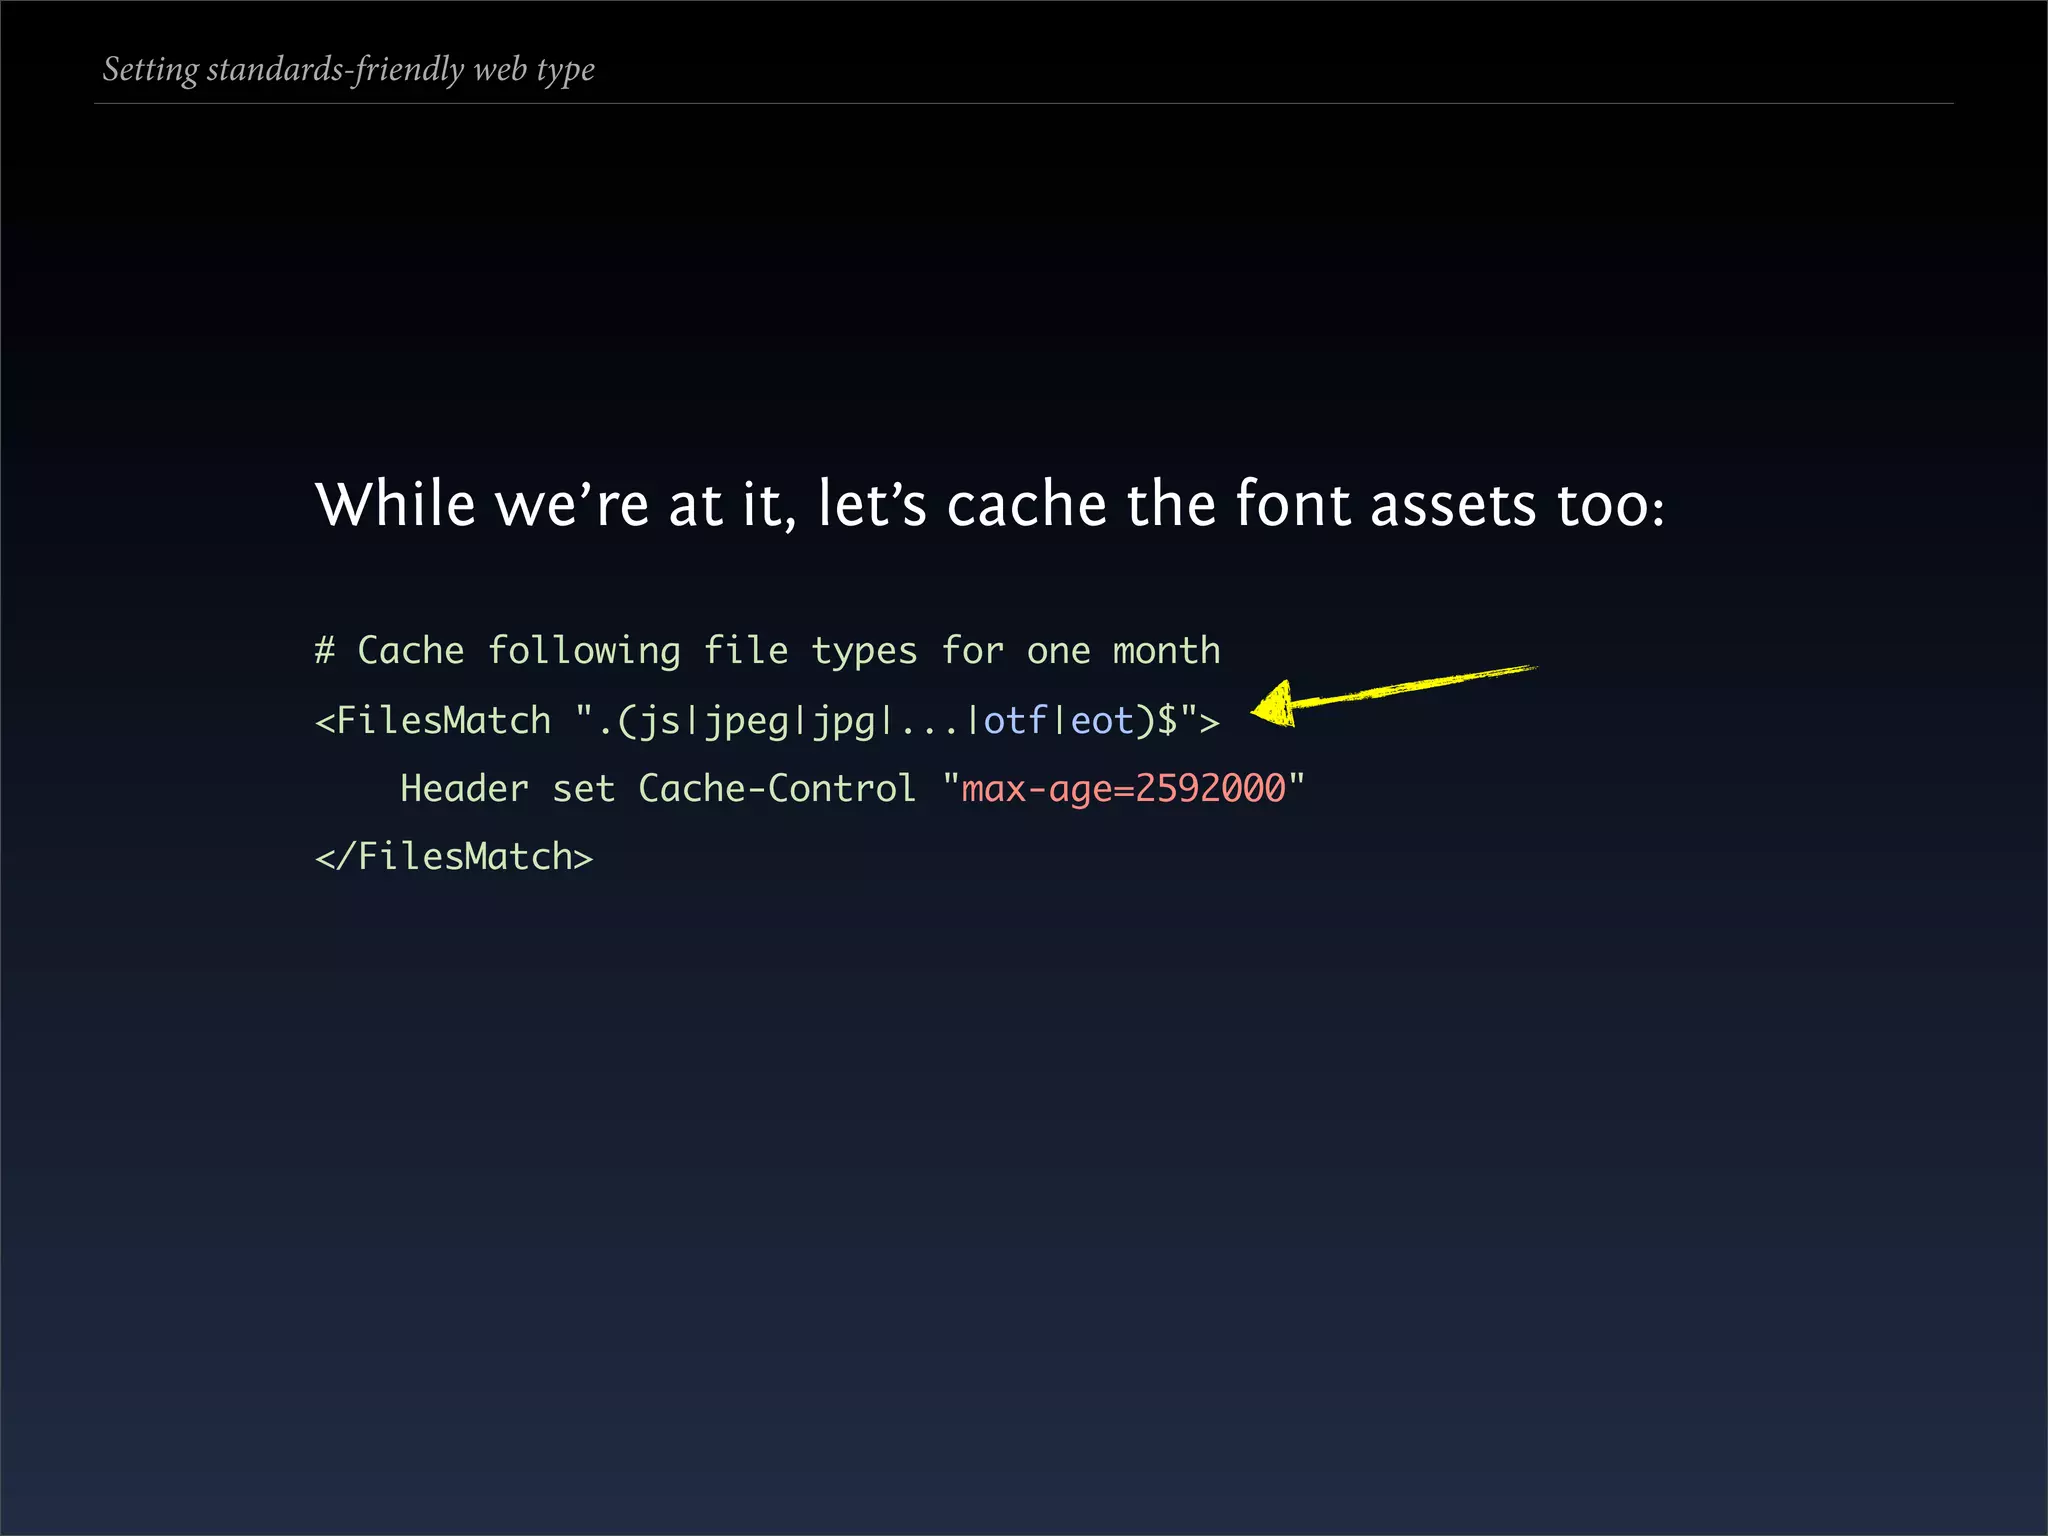Click the comment line '# Cache following file types for one month'
Viewport: 2048px width, 1536px height.
(768, 651)
